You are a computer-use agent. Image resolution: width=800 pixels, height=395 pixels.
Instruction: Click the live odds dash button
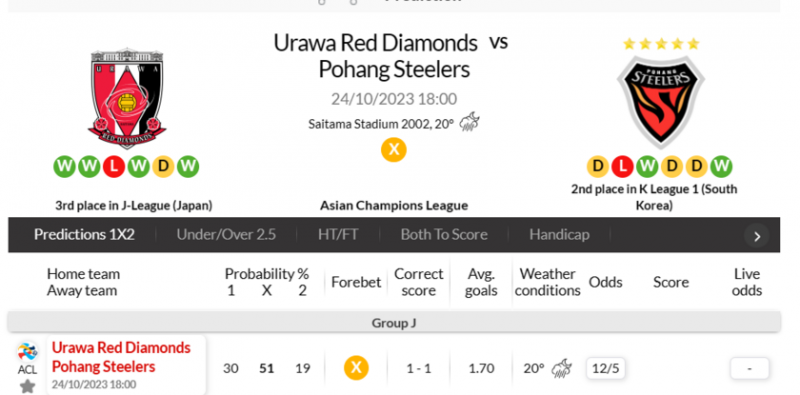click(x=749, y=368)
